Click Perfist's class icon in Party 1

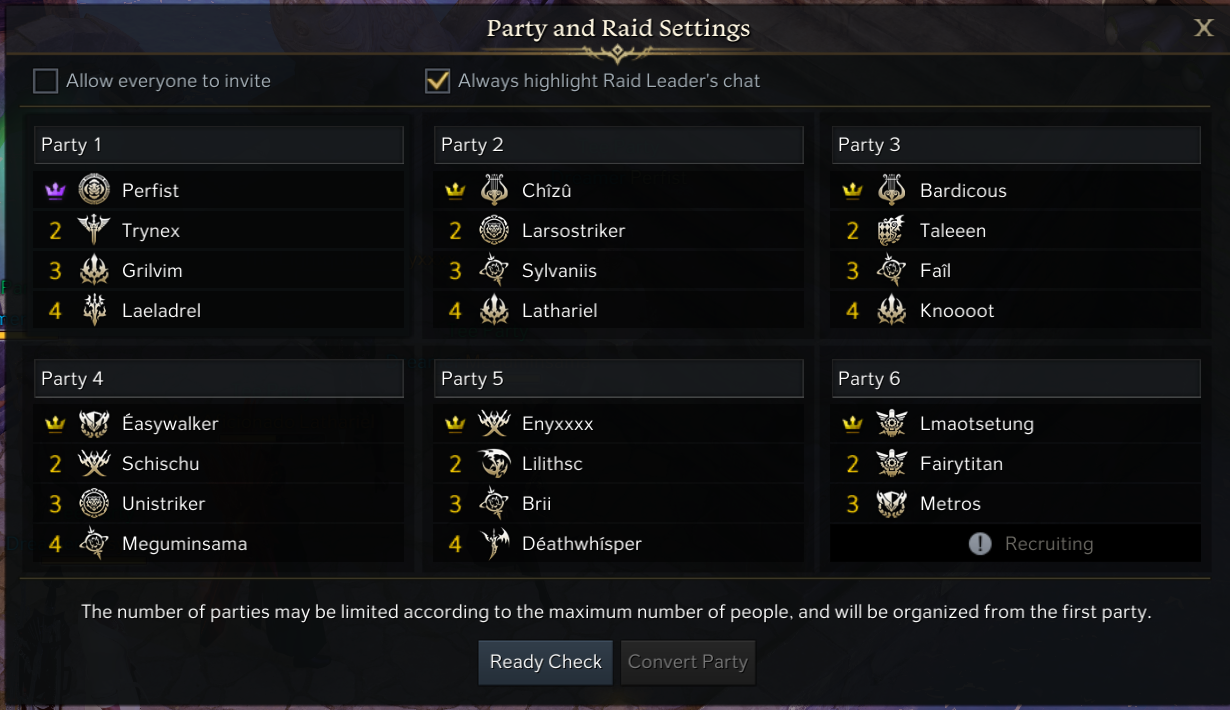click(94, 190)
